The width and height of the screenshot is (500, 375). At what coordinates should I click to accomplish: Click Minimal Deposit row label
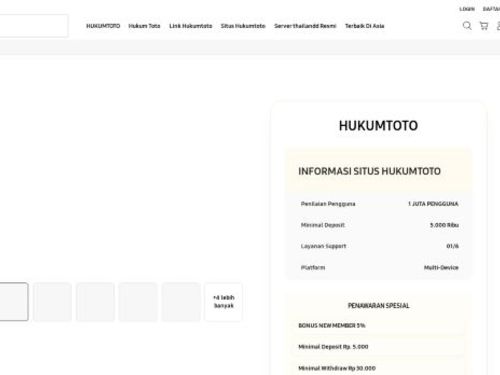coord(323,225)
